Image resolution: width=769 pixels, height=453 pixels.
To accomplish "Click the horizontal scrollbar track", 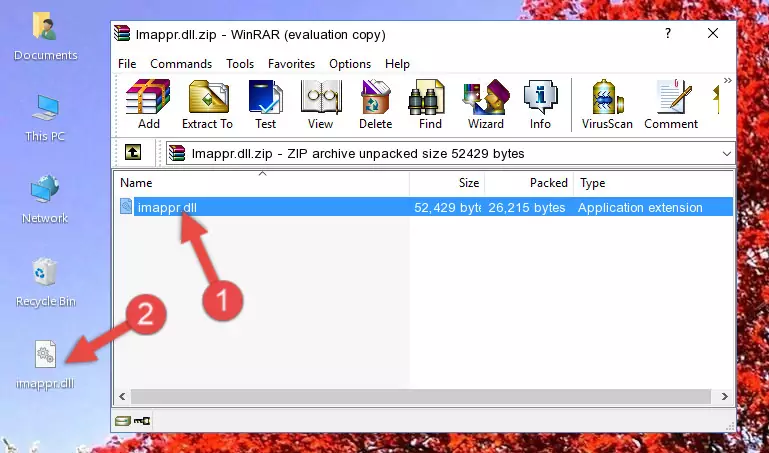I will pyautogui.click(x=421, y=397).
